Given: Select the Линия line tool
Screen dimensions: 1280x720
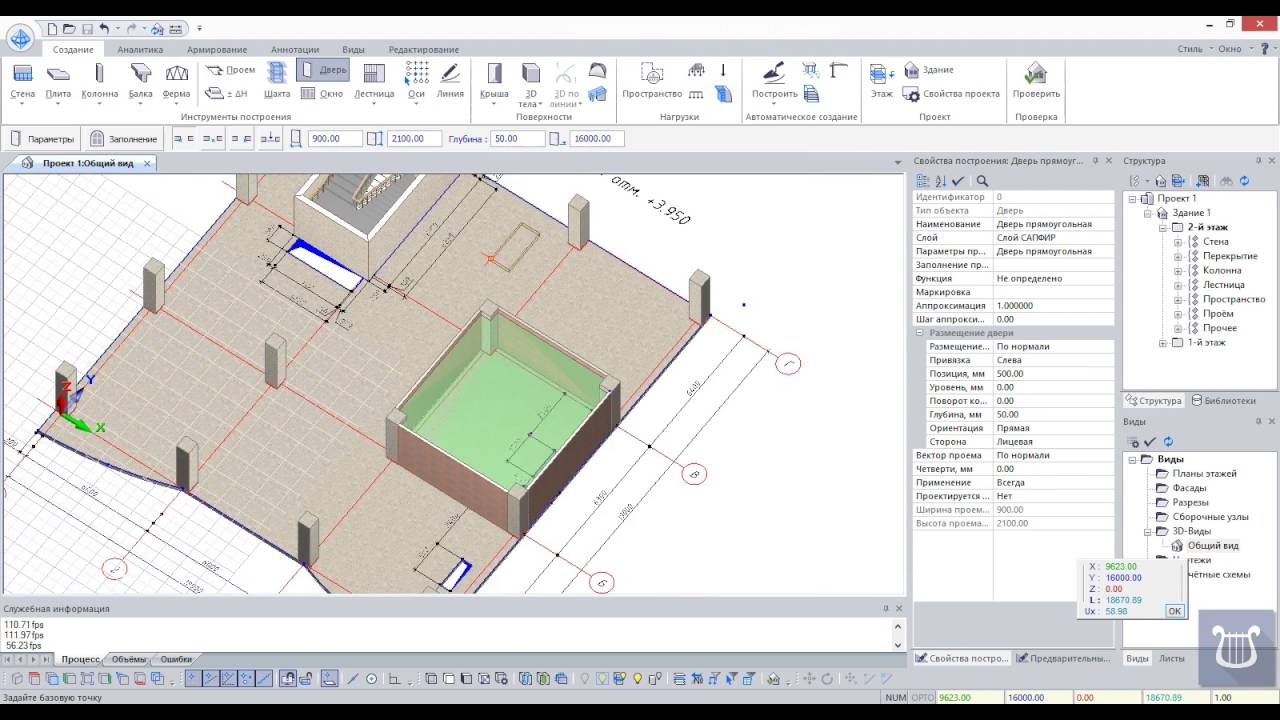Looking at the screenshot, I should tap(450, 82).
